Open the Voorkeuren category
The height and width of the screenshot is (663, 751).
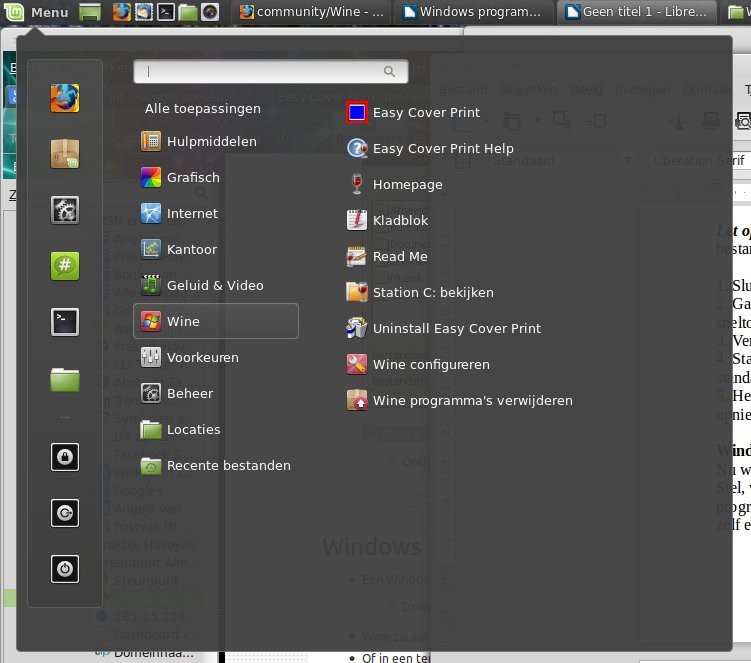coord(216,357)
